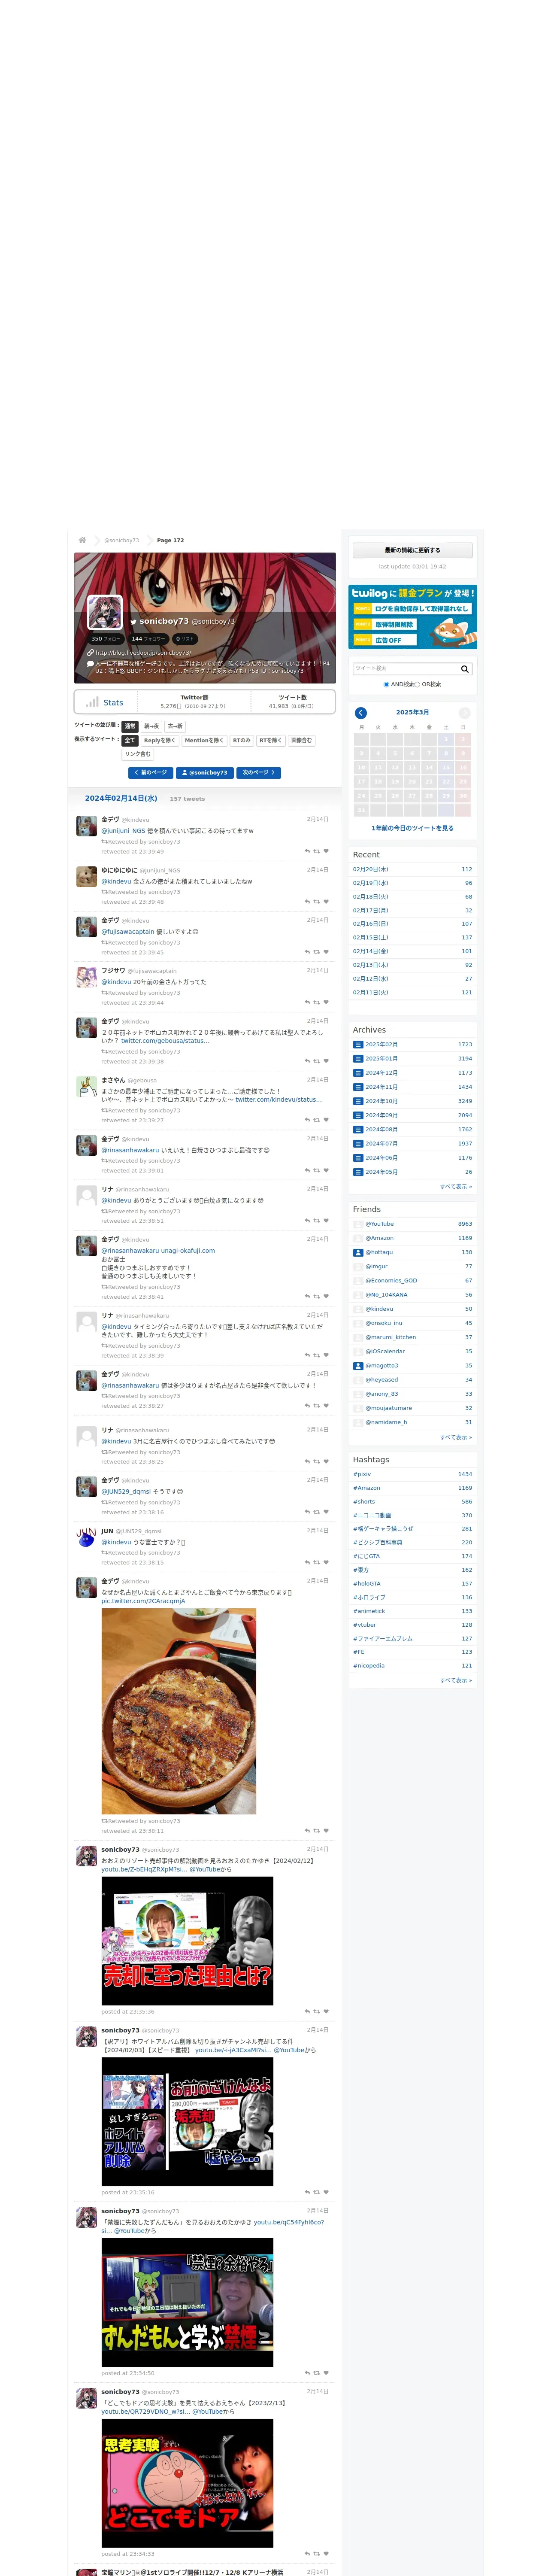551x2576 pixels.
Task: Reply to tweet retweeted at 23:39:48
Action: point(307,902)
